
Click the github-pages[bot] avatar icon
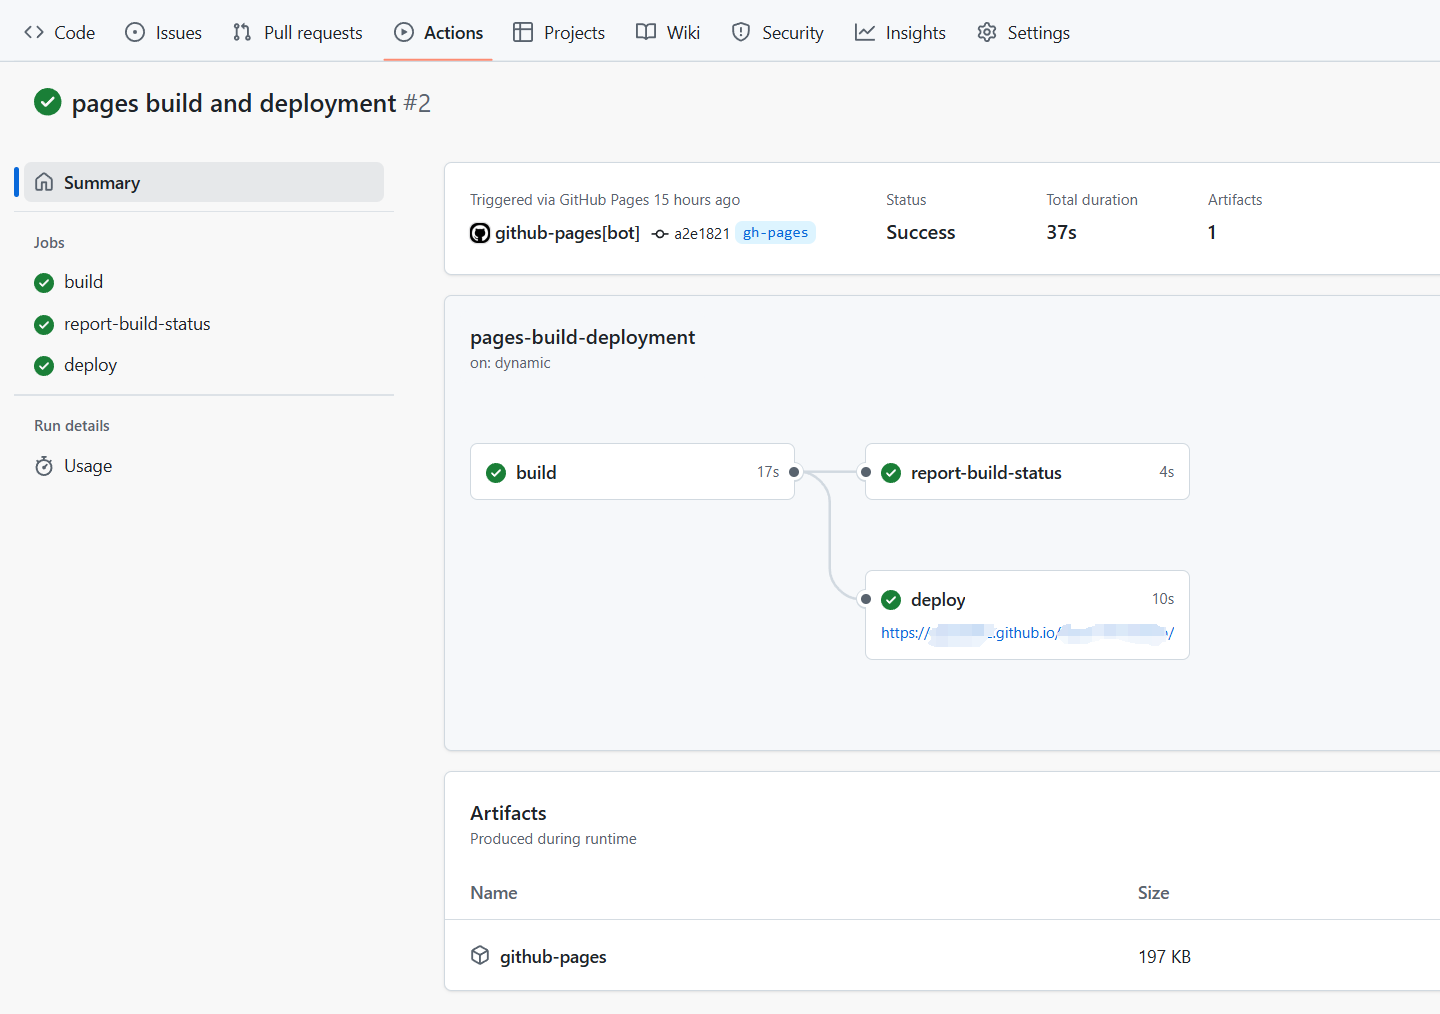pyautogui.click(x=480, y=233)
